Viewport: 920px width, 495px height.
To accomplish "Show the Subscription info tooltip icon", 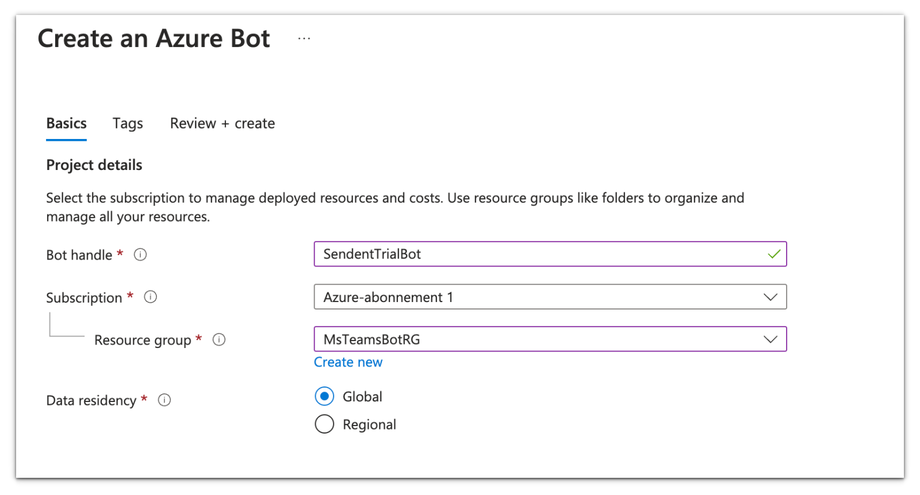I will tap(151, 297).
